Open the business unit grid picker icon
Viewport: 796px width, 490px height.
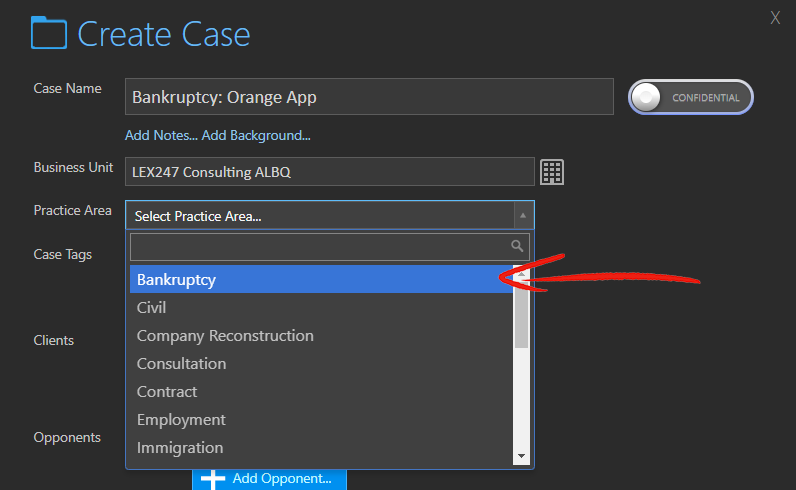(x=552, y=172)
